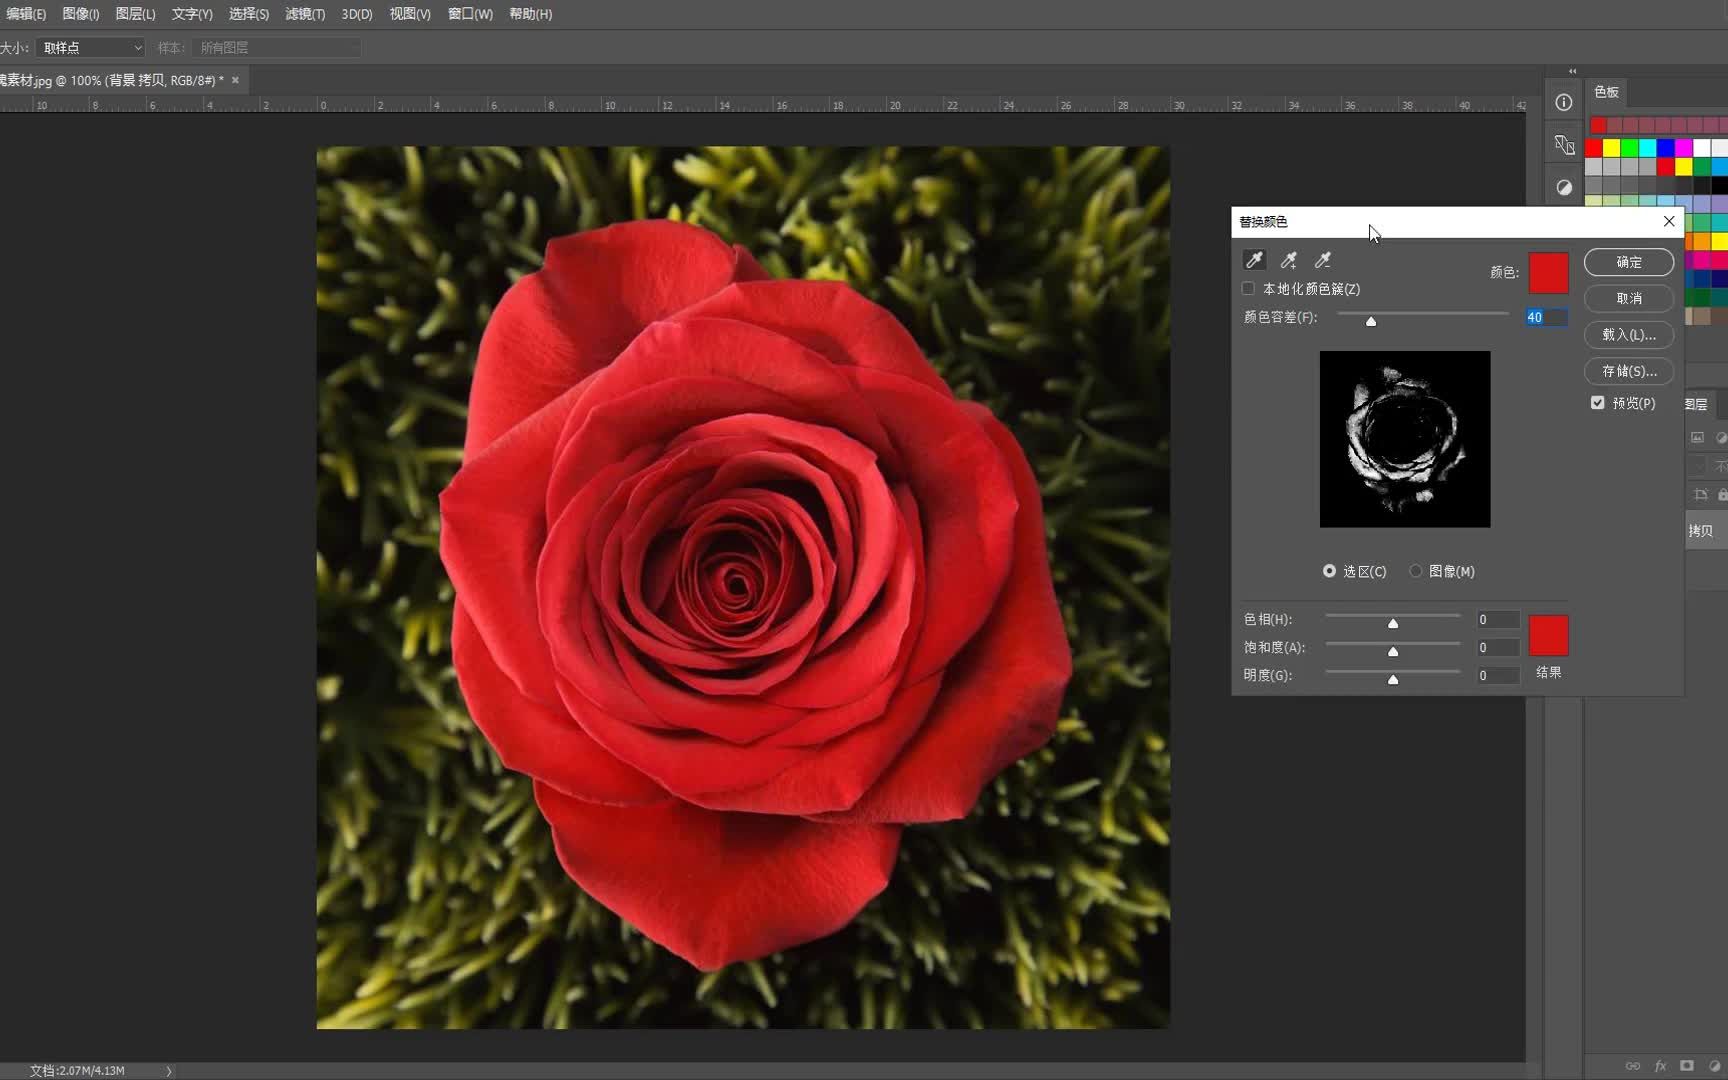The height and width of the screenshot is (1080, 1728).
Task: Enable Localized Color Clusters checkbox
Action: pyautogui.click(x=1248, y=289)
